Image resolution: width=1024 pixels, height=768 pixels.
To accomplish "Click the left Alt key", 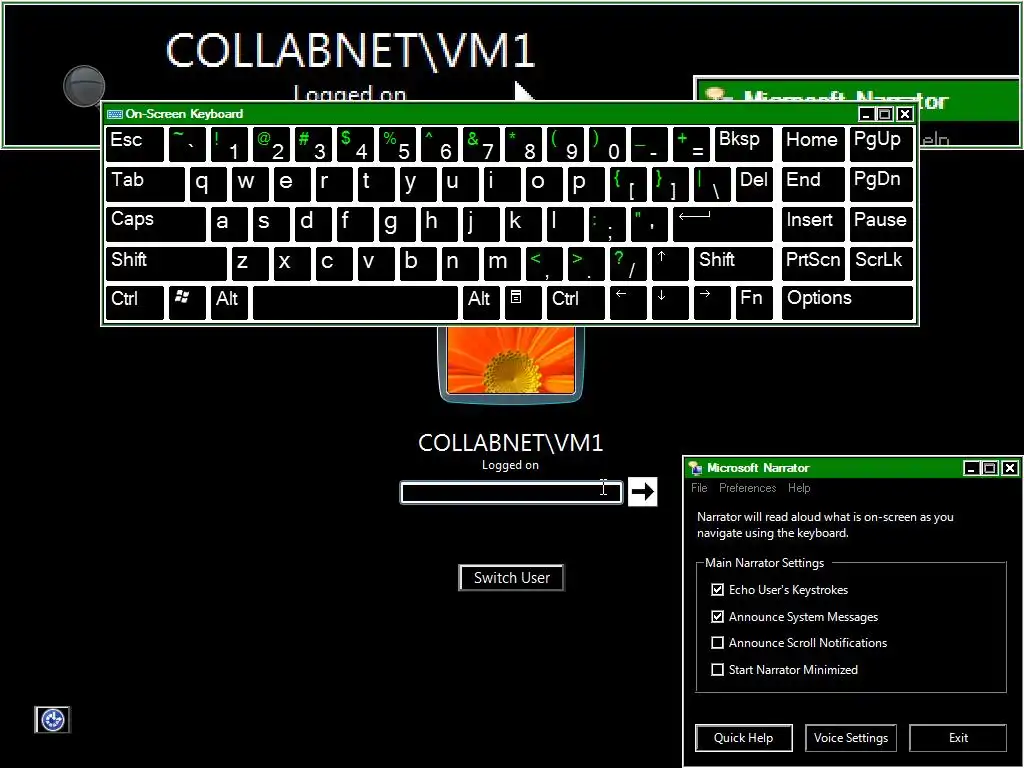I will tap(229, 302).
